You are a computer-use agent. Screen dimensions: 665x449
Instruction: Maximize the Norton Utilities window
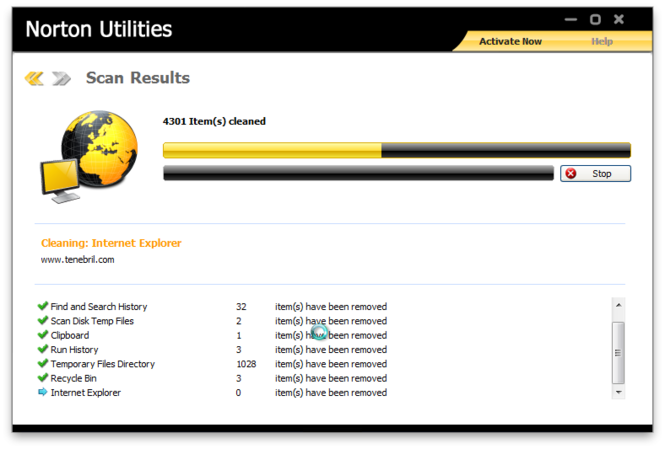click(595, 20)
